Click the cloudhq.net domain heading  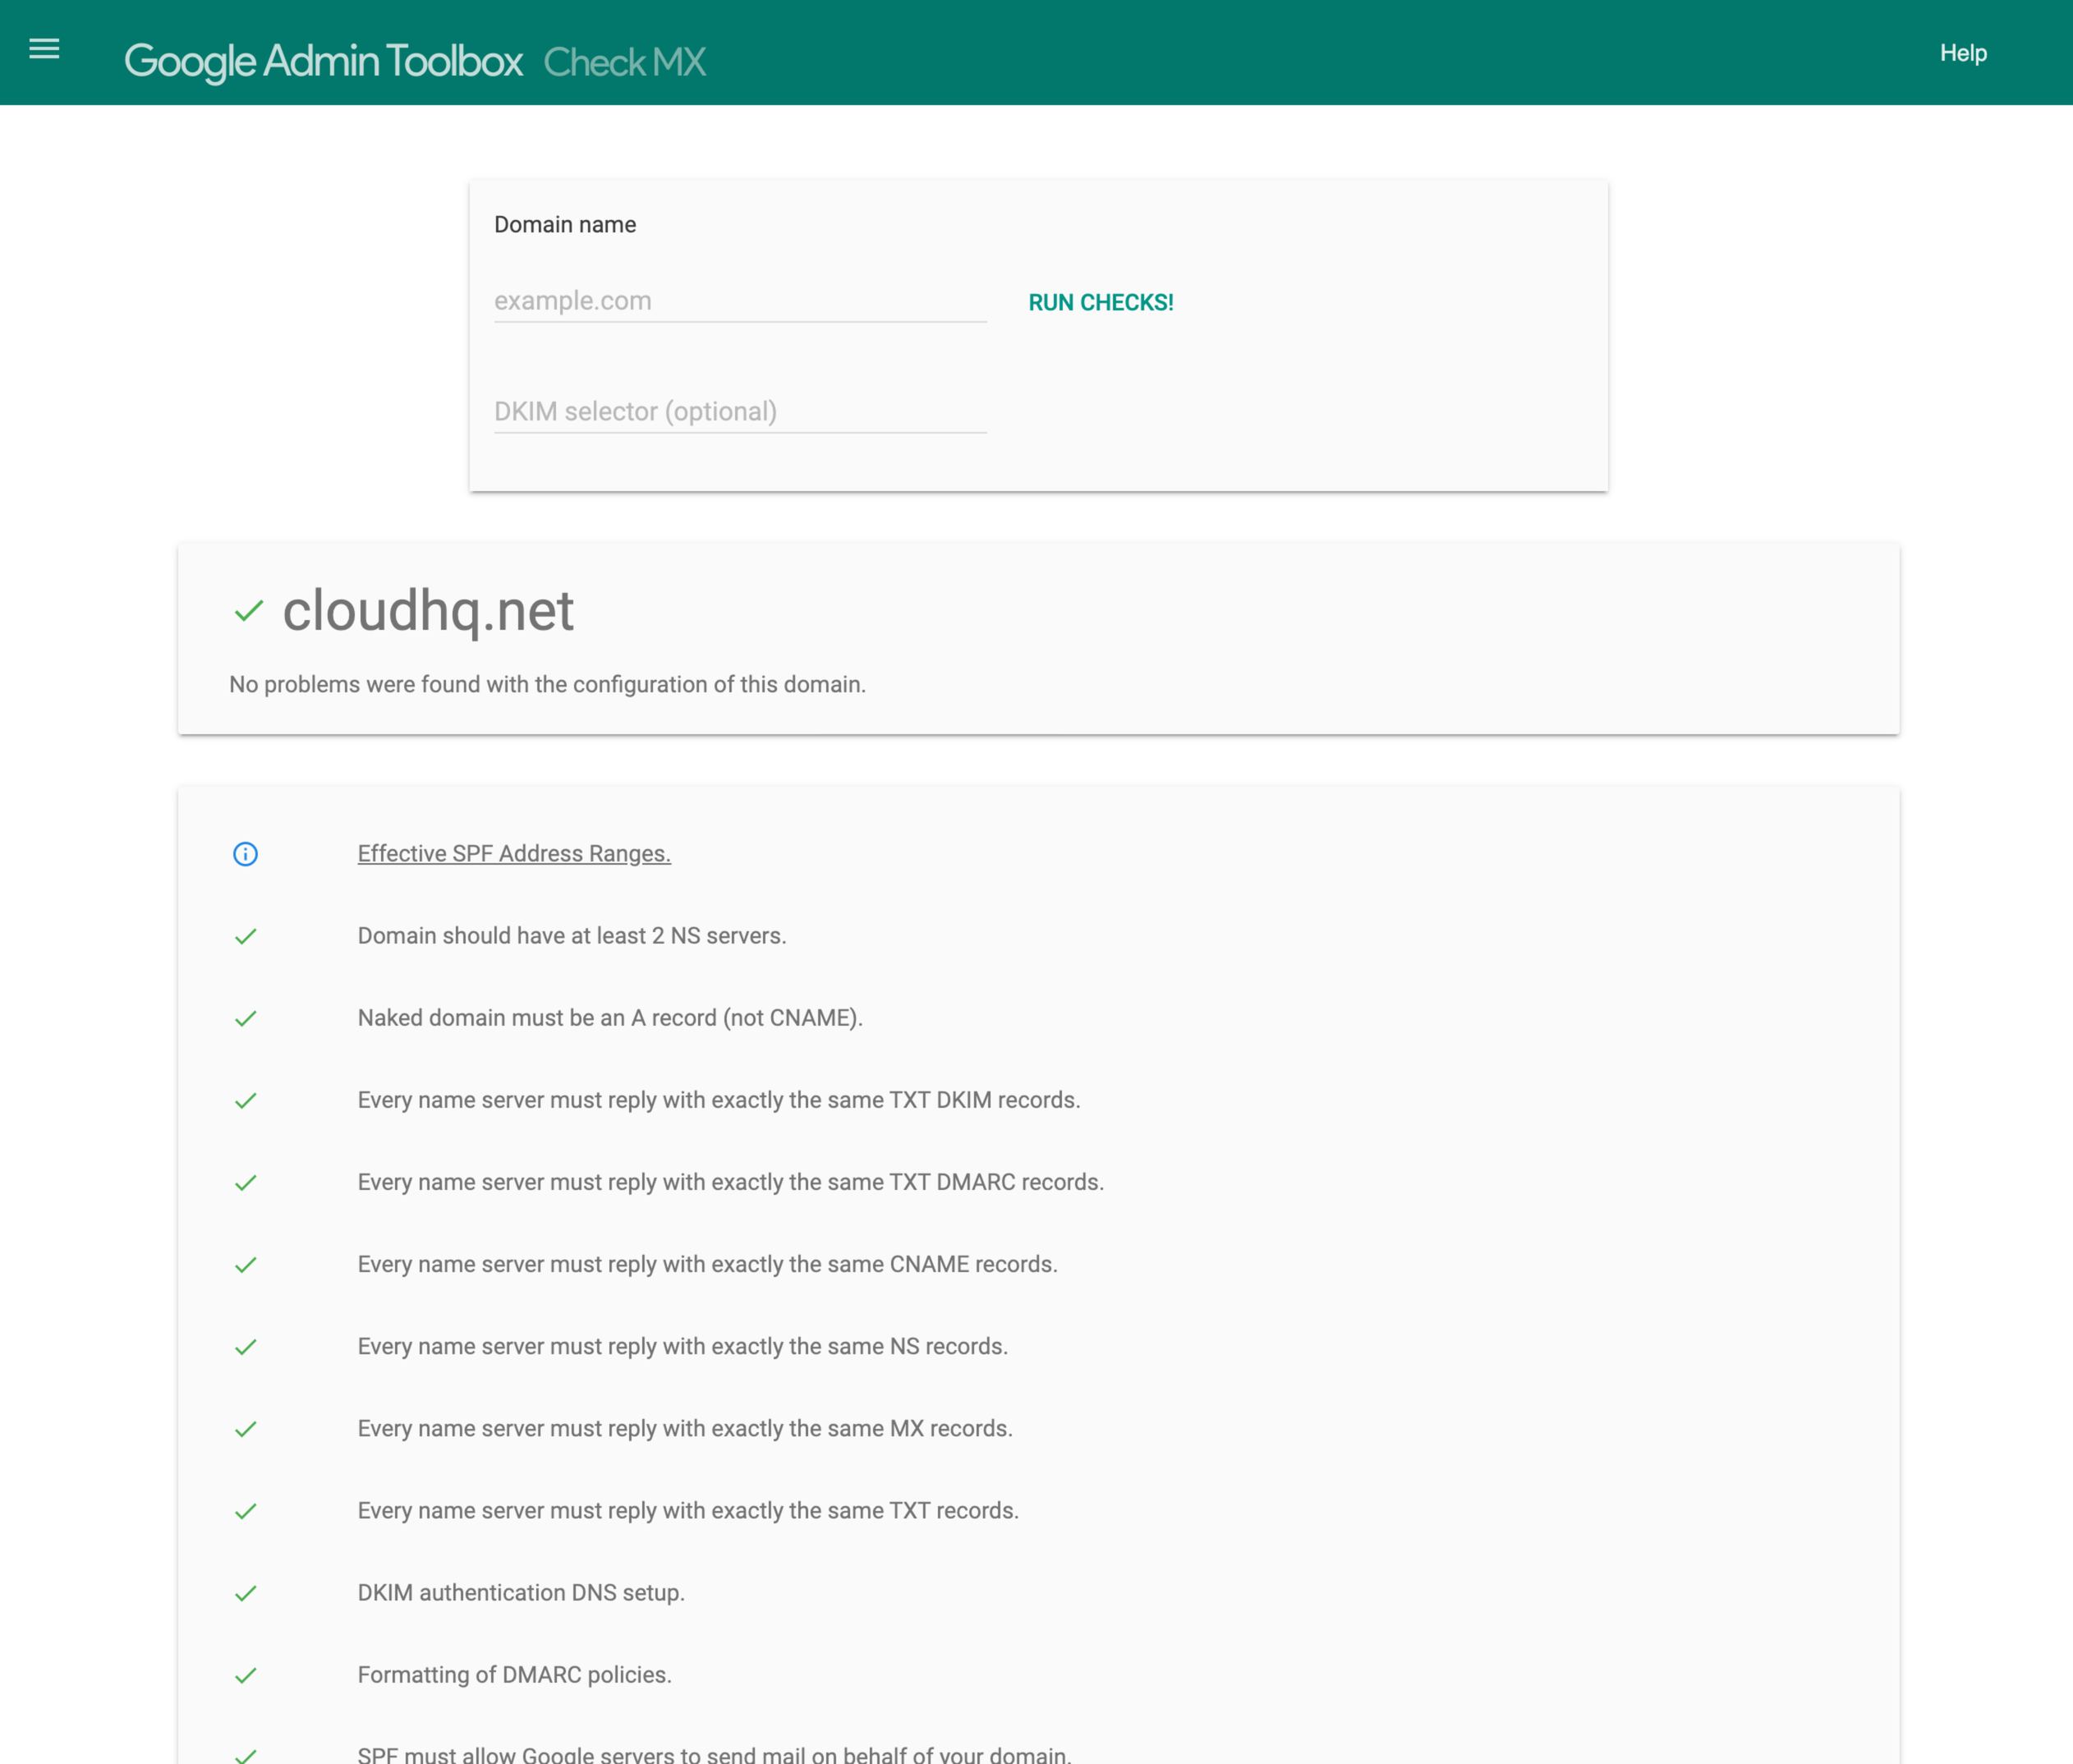[428, 610]
